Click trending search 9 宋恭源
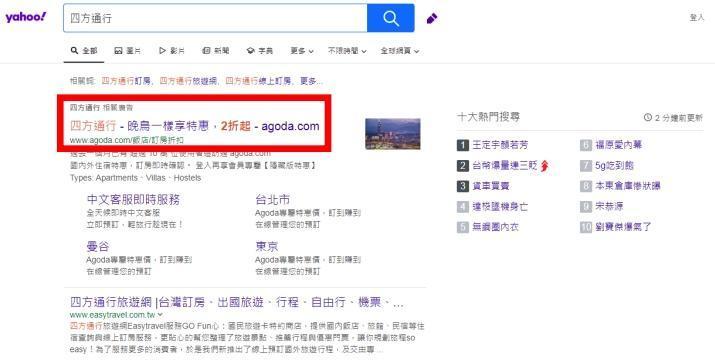The image size is (715, 360). [609, 206]
